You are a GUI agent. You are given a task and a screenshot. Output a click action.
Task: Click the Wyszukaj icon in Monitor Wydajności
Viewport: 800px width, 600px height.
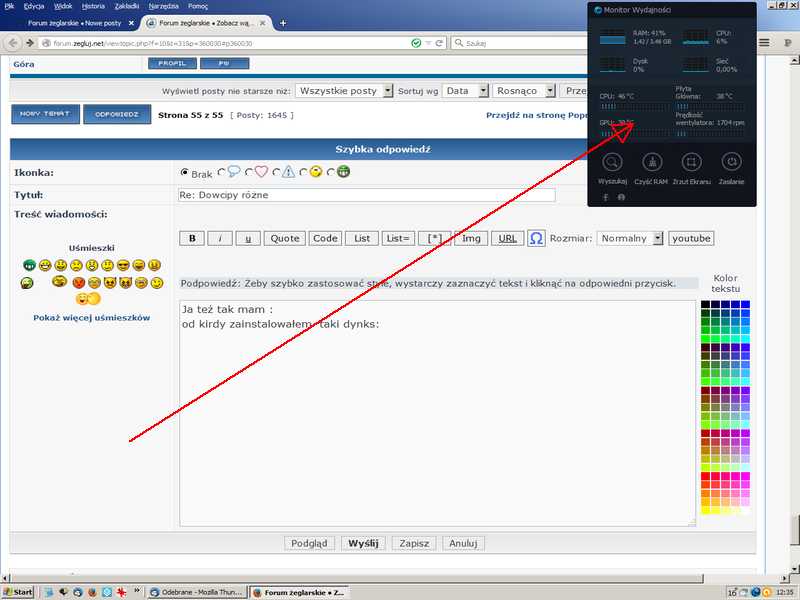click(612, 162)
